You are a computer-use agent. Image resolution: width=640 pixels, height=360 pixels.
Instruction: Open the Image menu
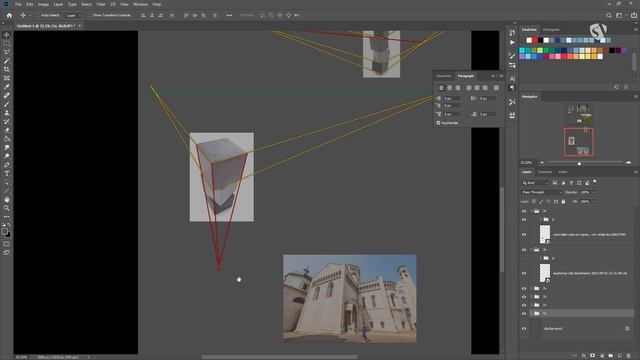point(43,4)
